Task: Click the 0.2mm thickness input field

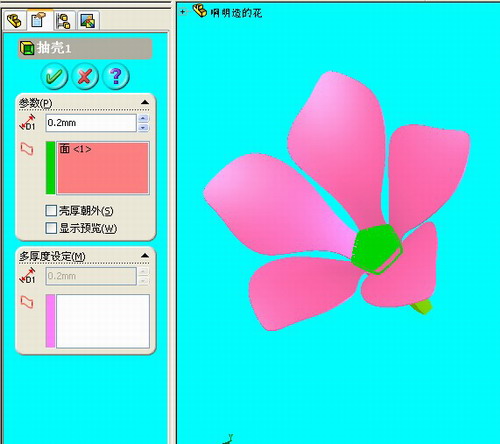Action: pyautogui.click(x=91, y=123)
